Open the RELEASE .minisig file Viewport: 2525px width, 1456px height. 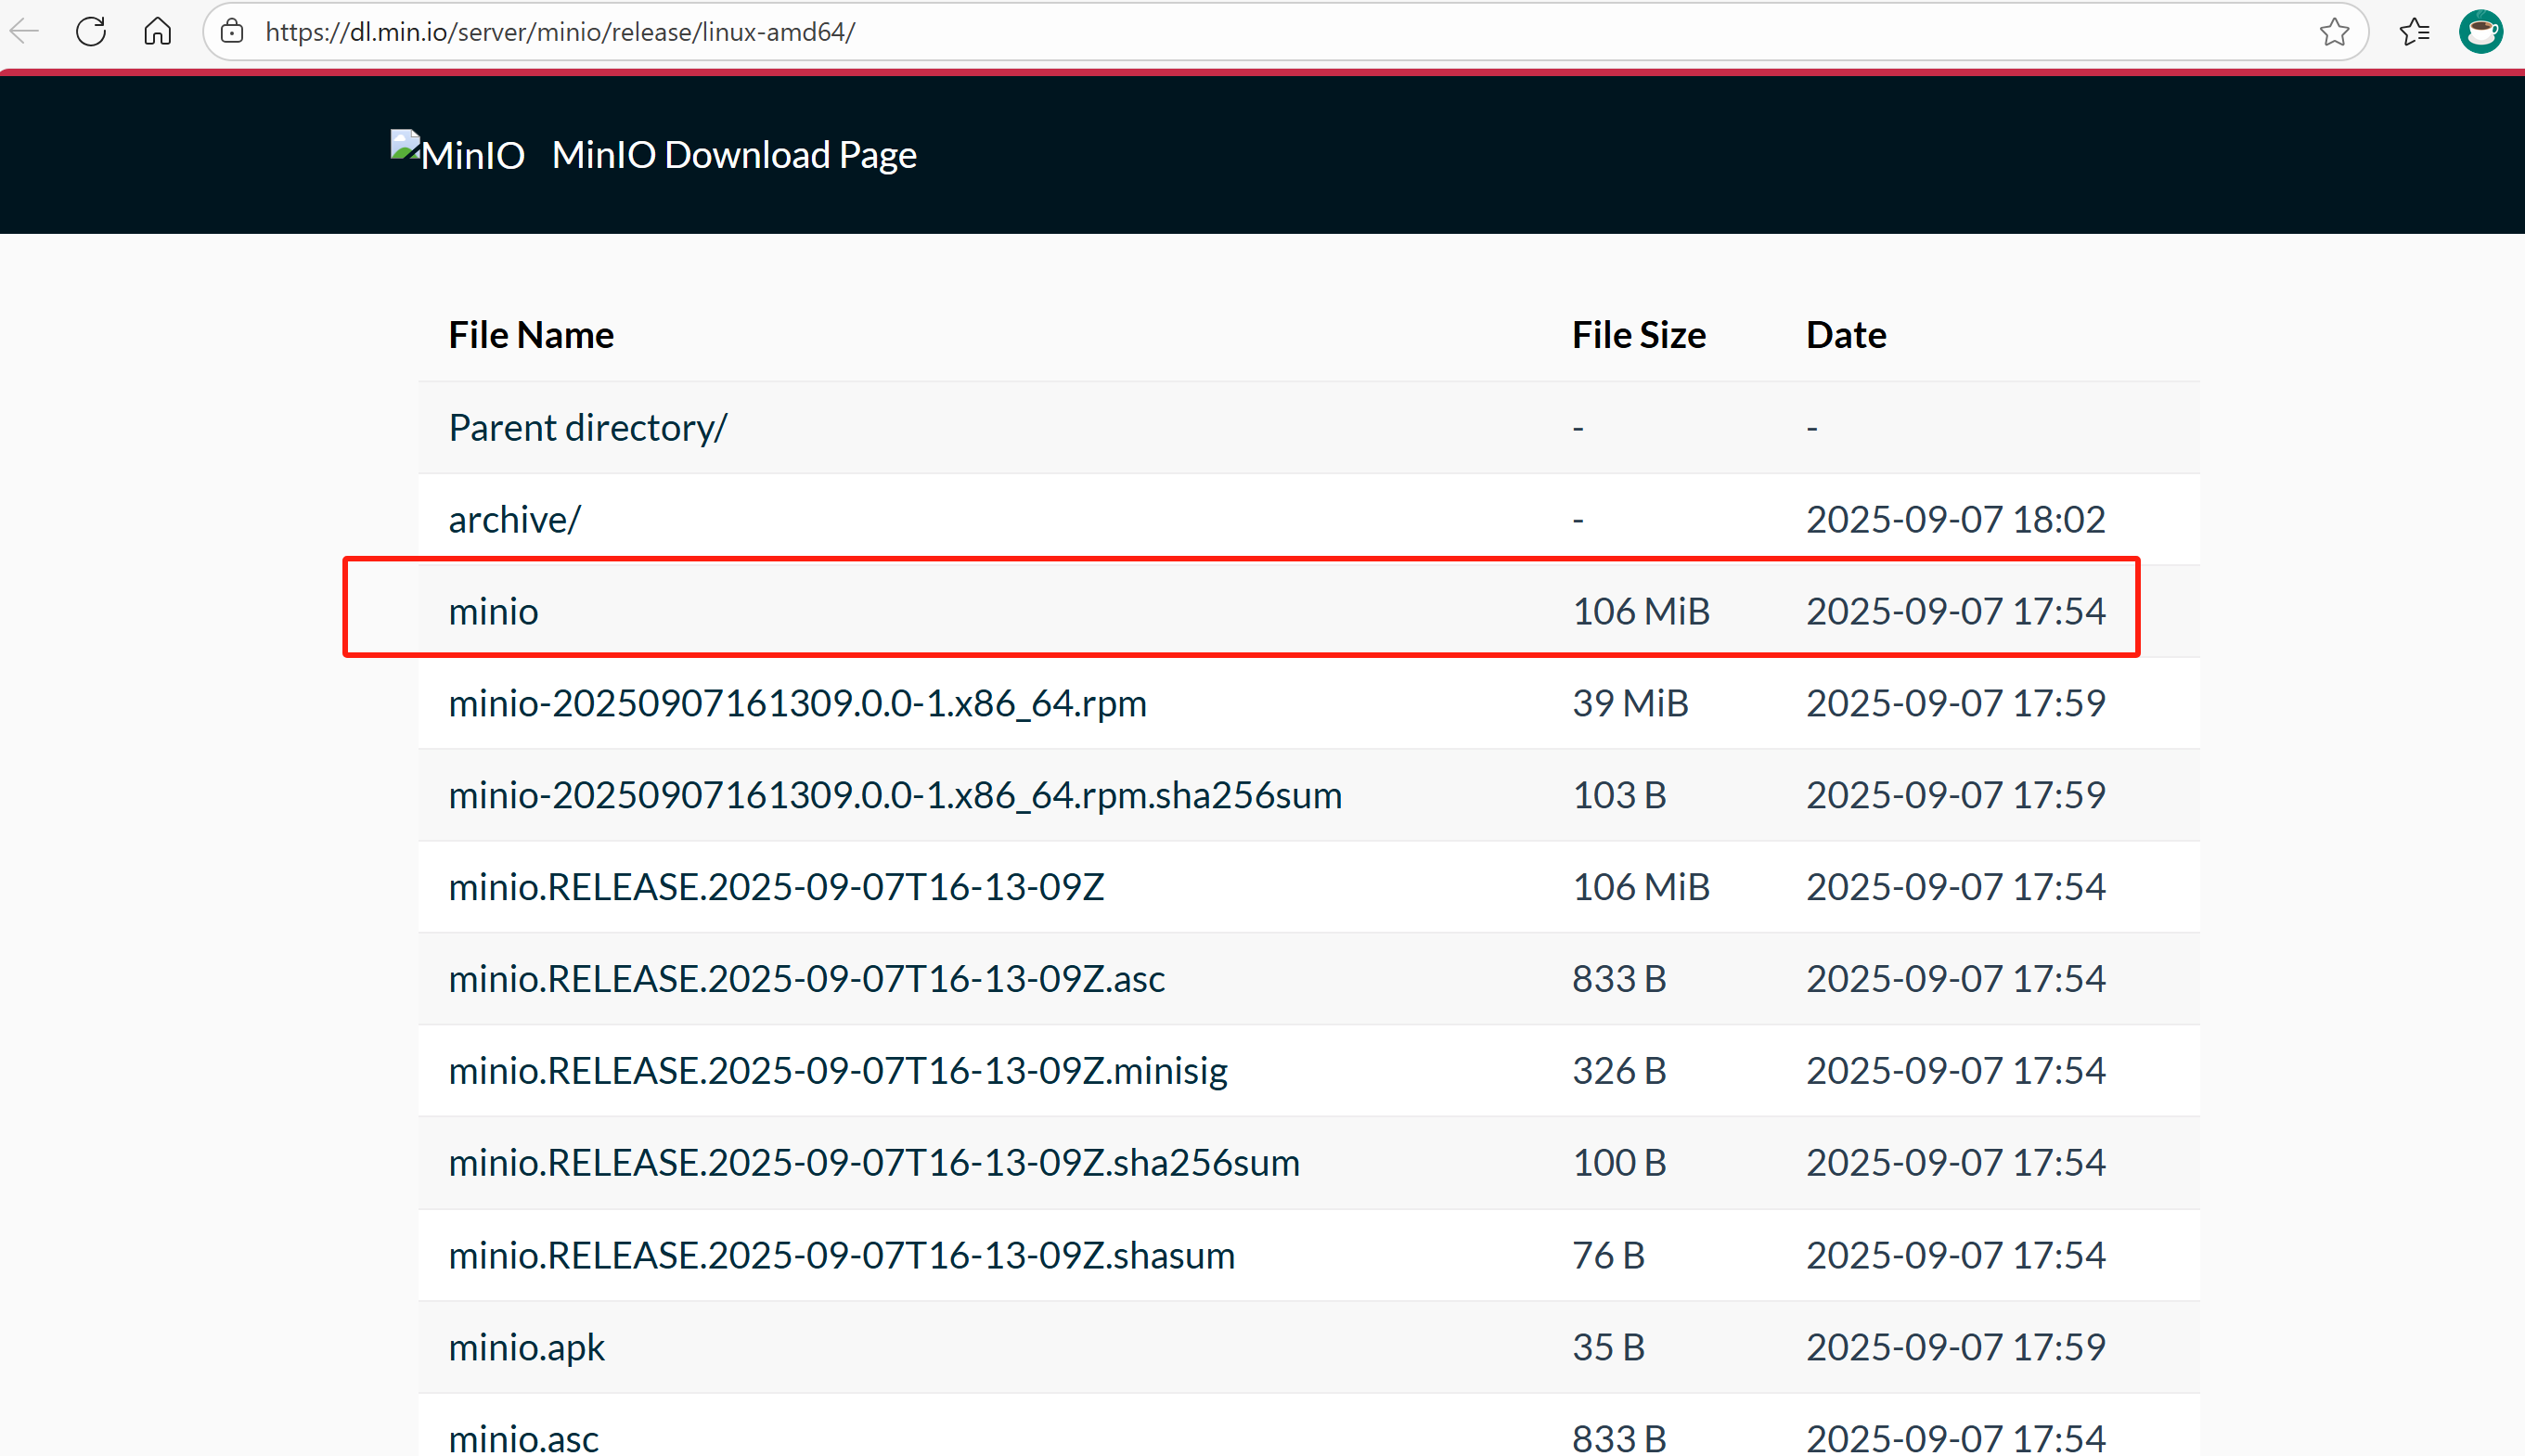[x=837, y=1071]
